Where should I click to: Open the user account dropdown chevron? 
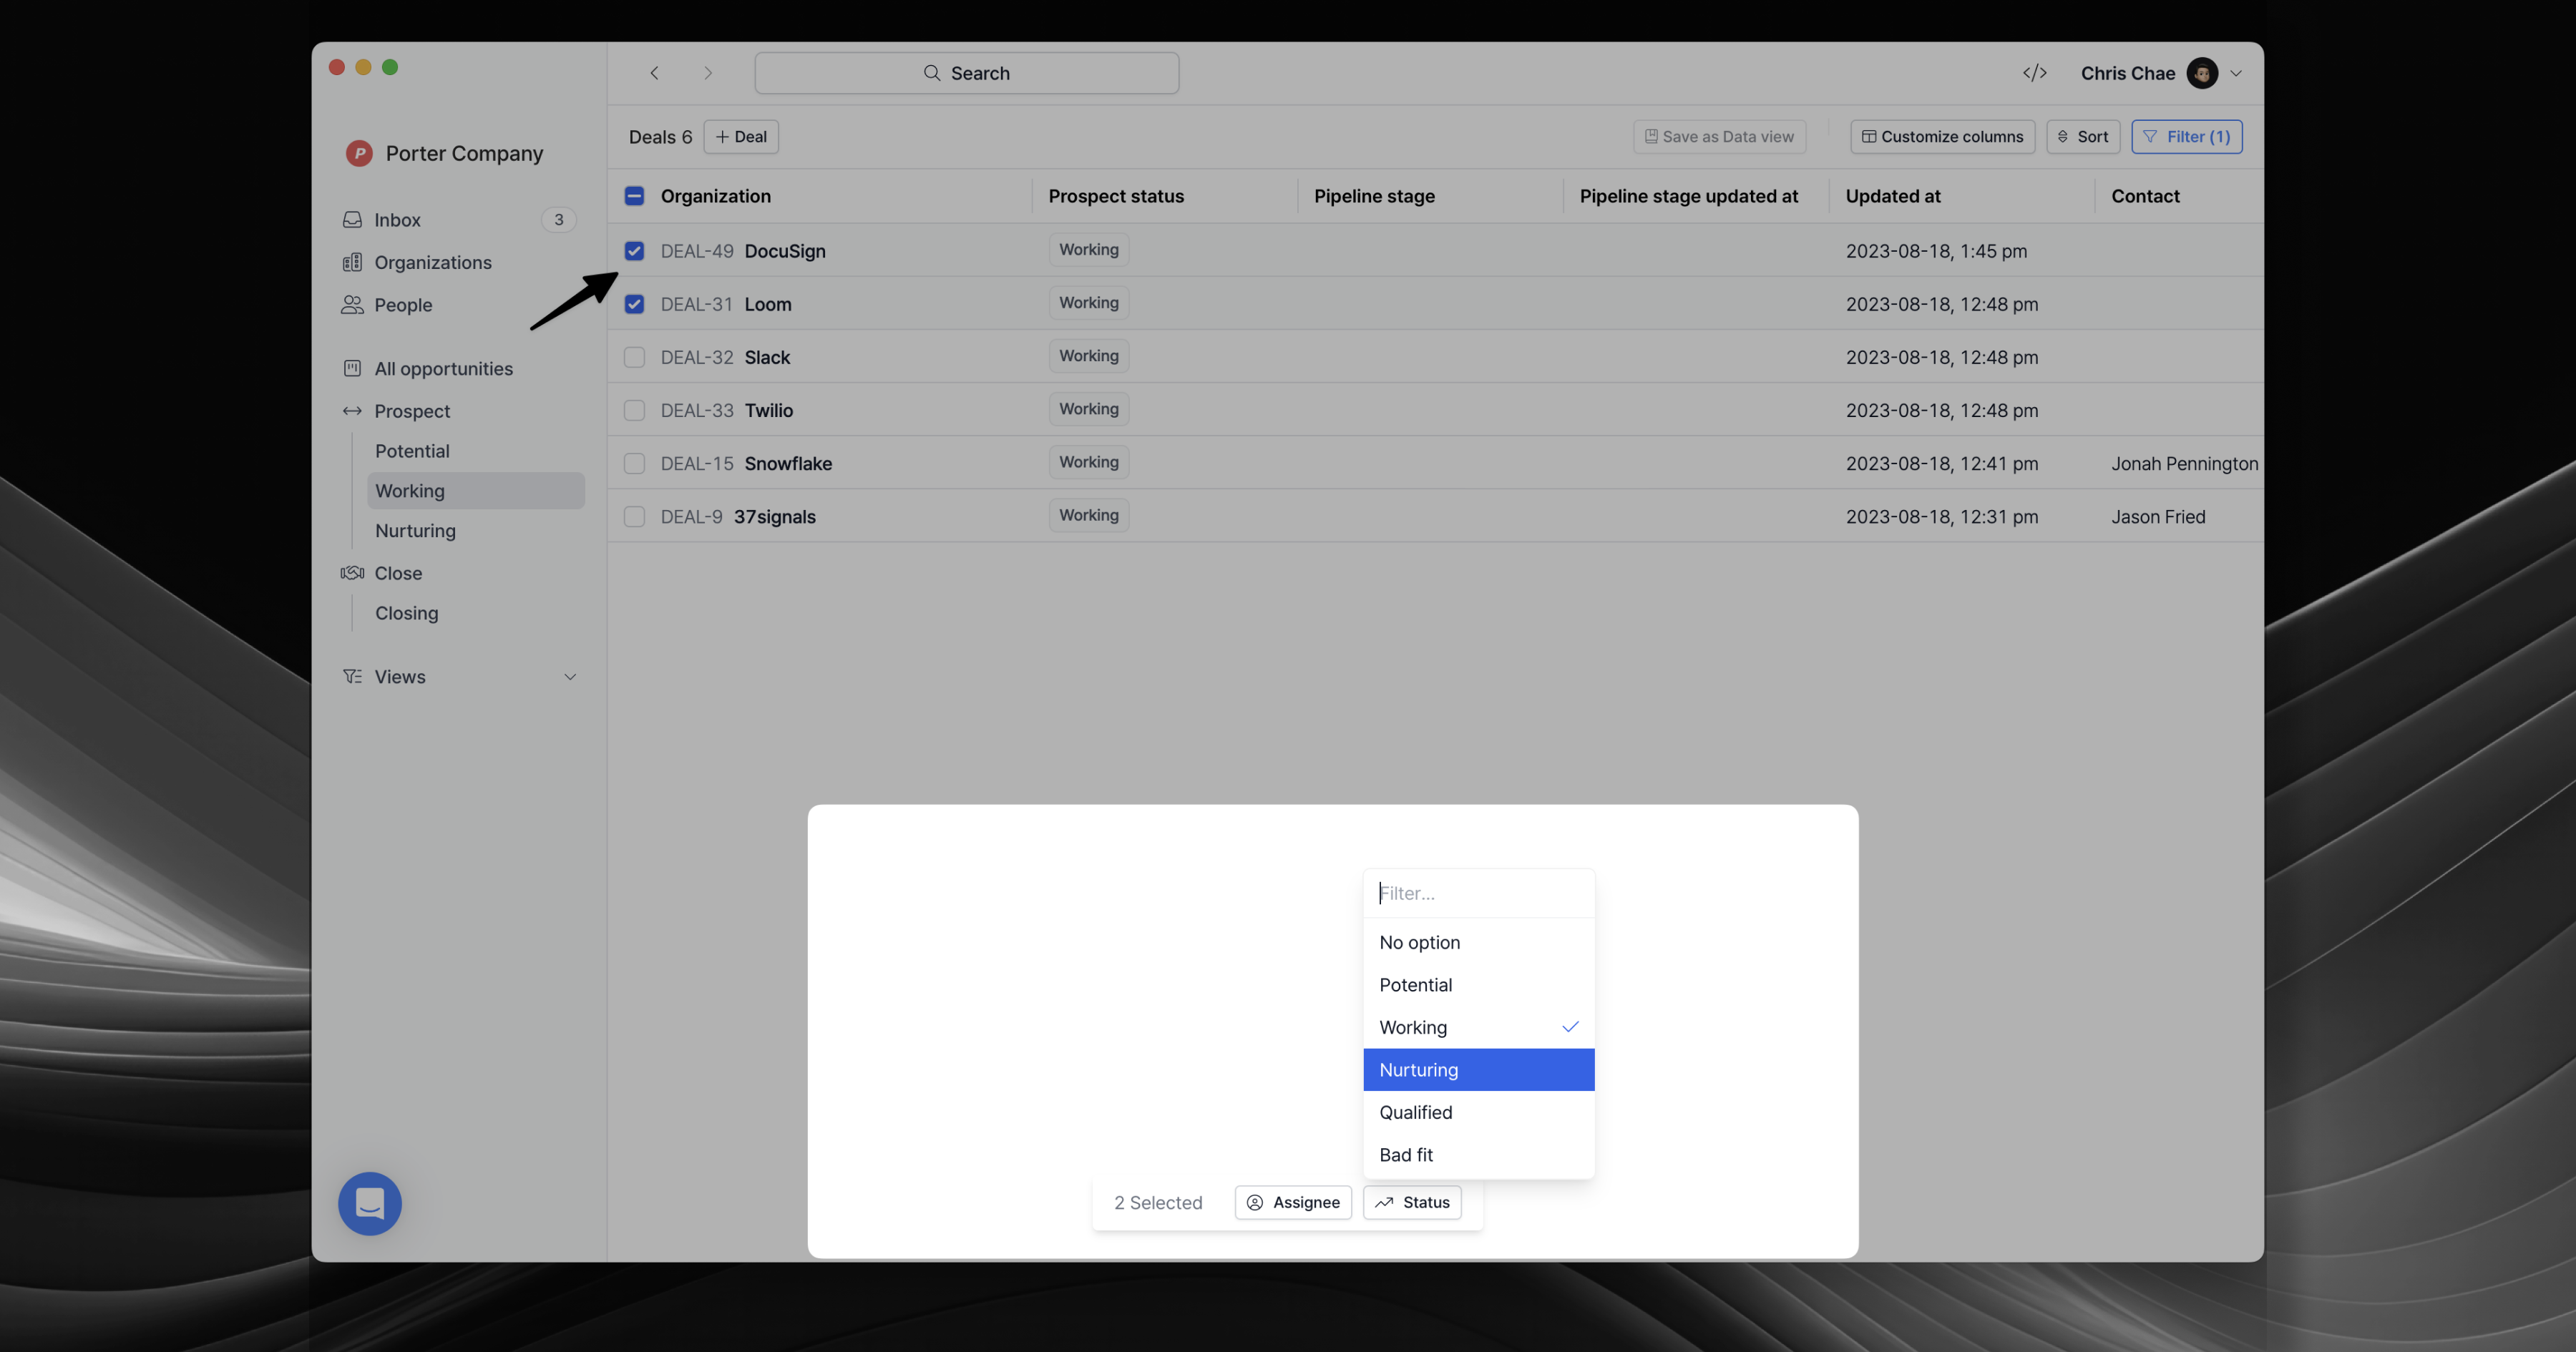pyautogui.click(x=2236, y=73)
